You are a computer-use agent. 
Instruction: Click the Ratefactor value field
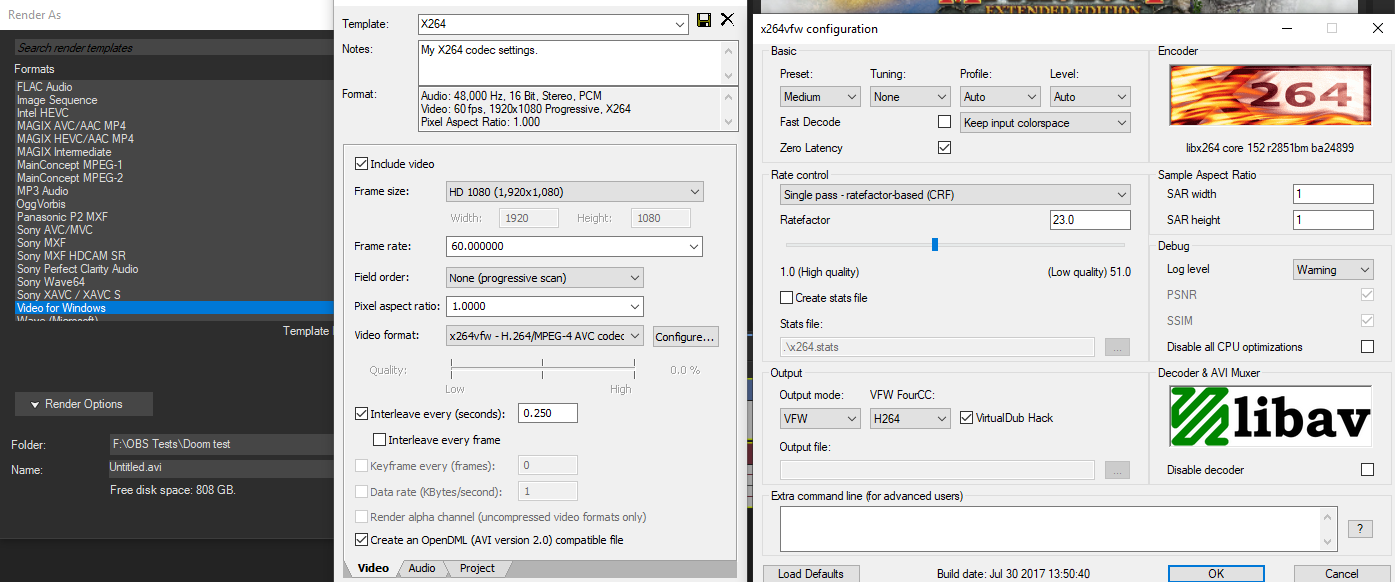coord(1090,220)
